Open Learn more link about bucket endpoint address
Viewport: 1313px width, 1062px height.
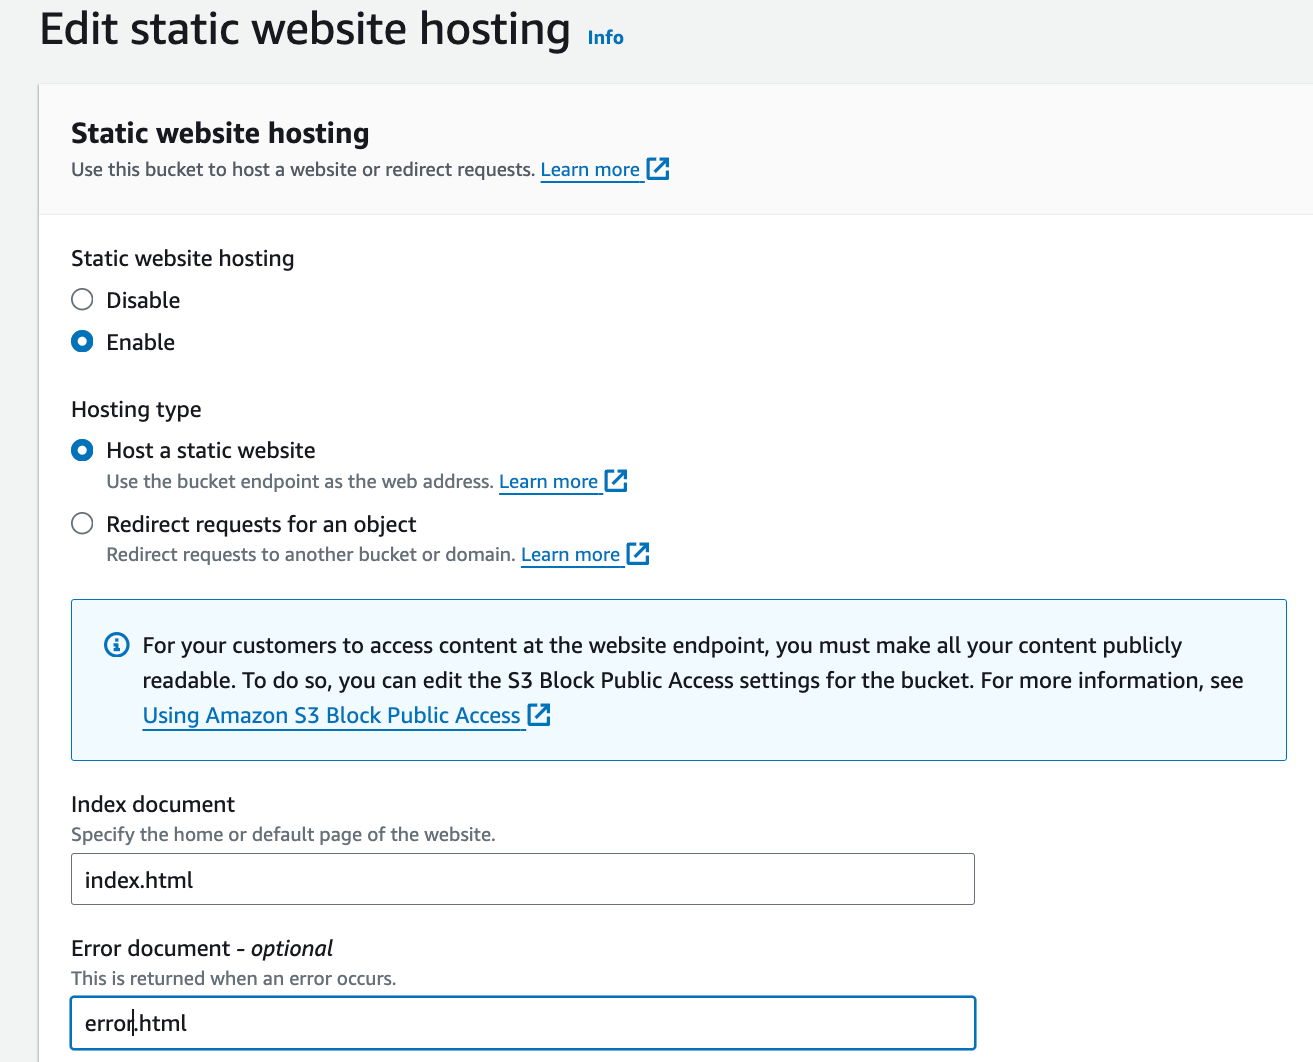point(548,482)
